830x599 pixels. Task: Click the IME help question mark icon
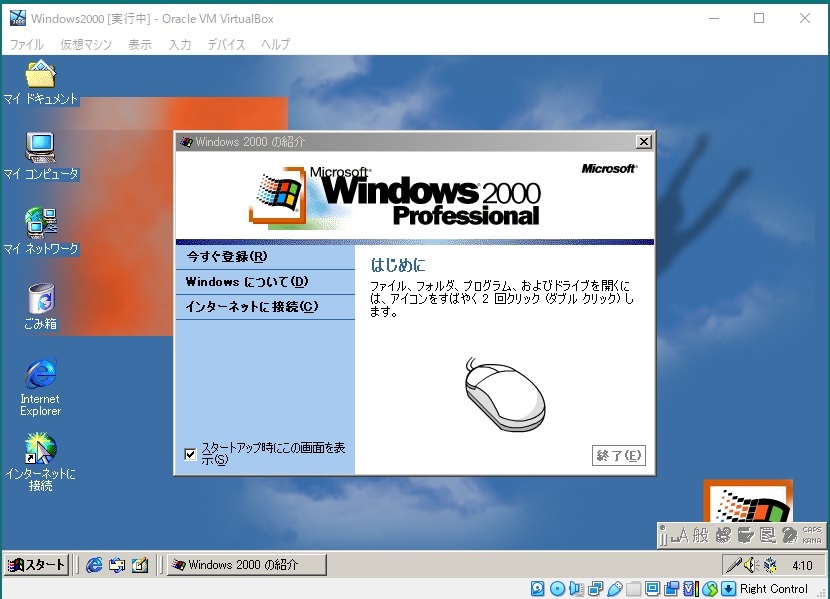tap(789, 535)
